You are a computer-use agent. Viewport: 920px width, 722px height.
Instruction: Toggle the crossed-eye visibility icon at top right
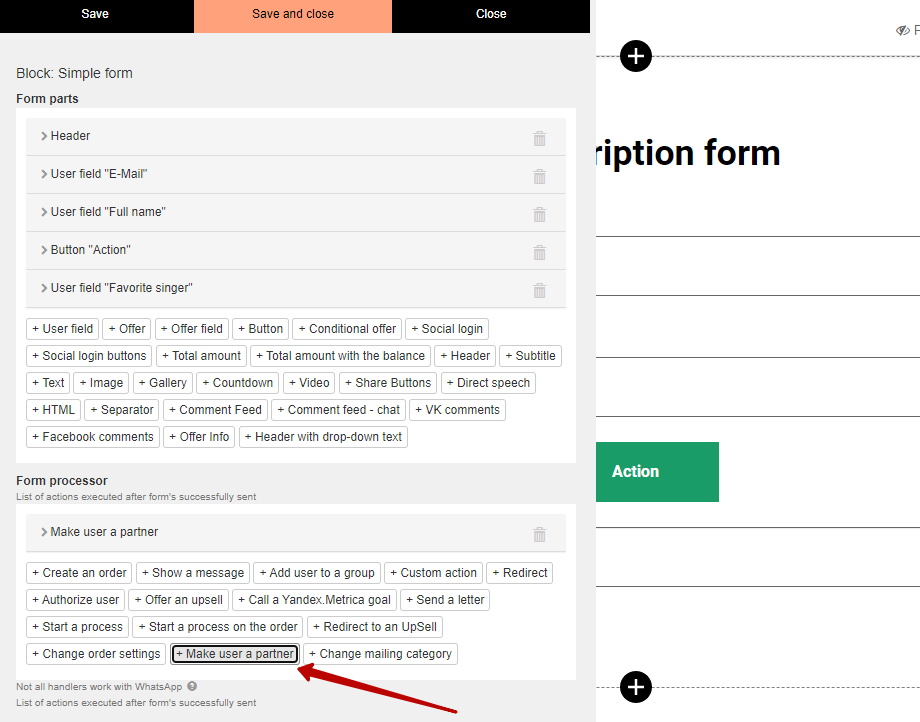(x=902, y=30)
